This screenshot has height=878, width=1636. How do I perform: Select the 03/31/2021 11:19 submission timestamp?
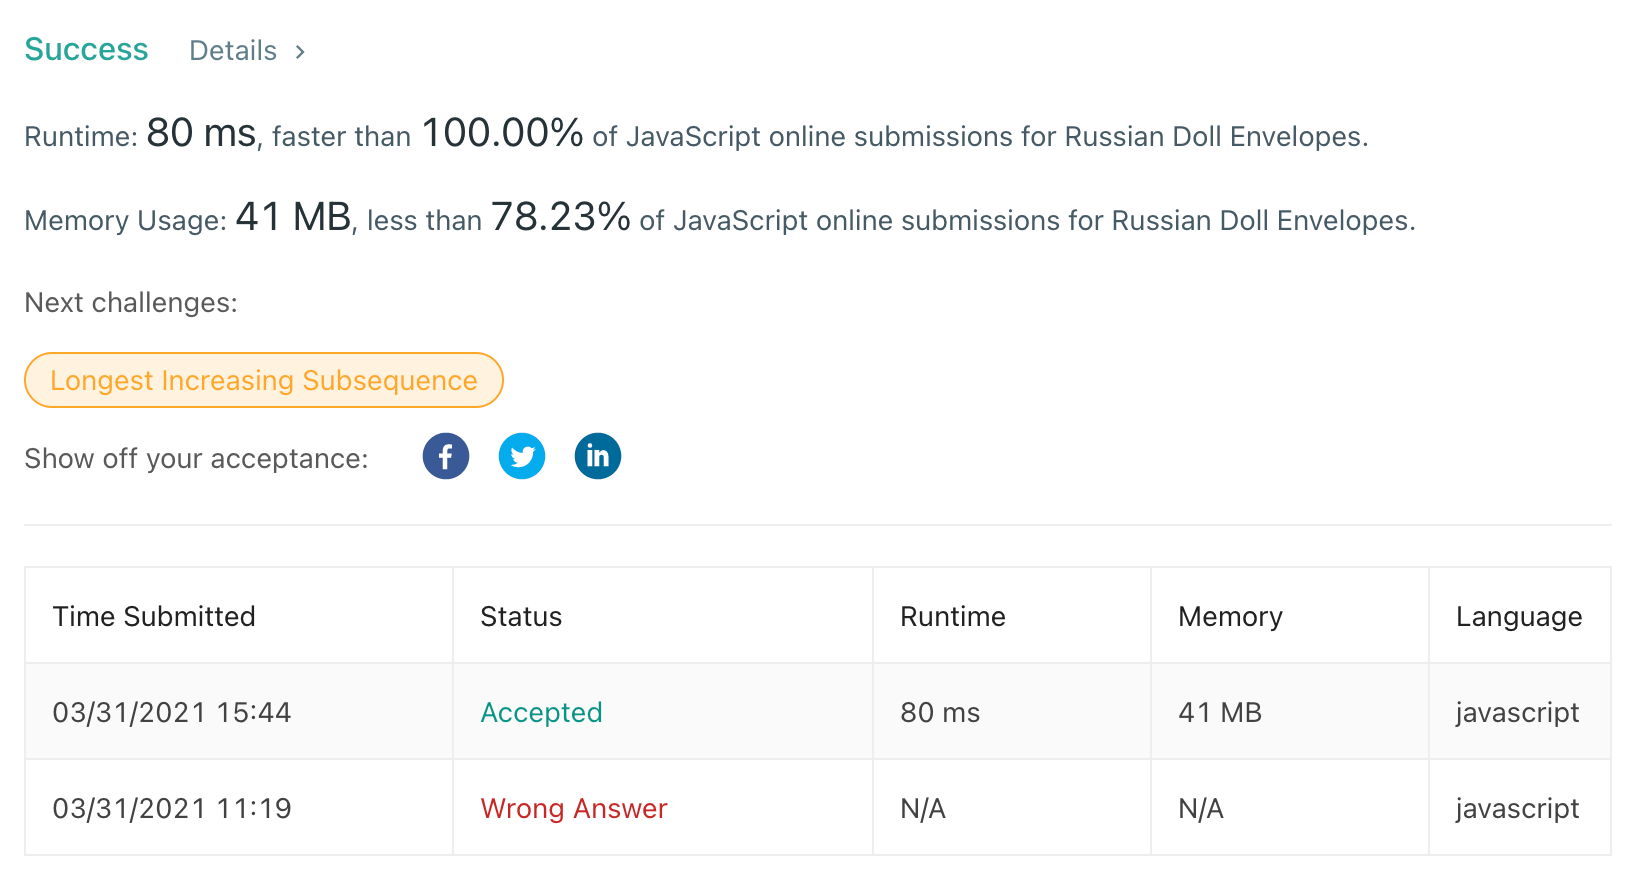coord(172,808)
